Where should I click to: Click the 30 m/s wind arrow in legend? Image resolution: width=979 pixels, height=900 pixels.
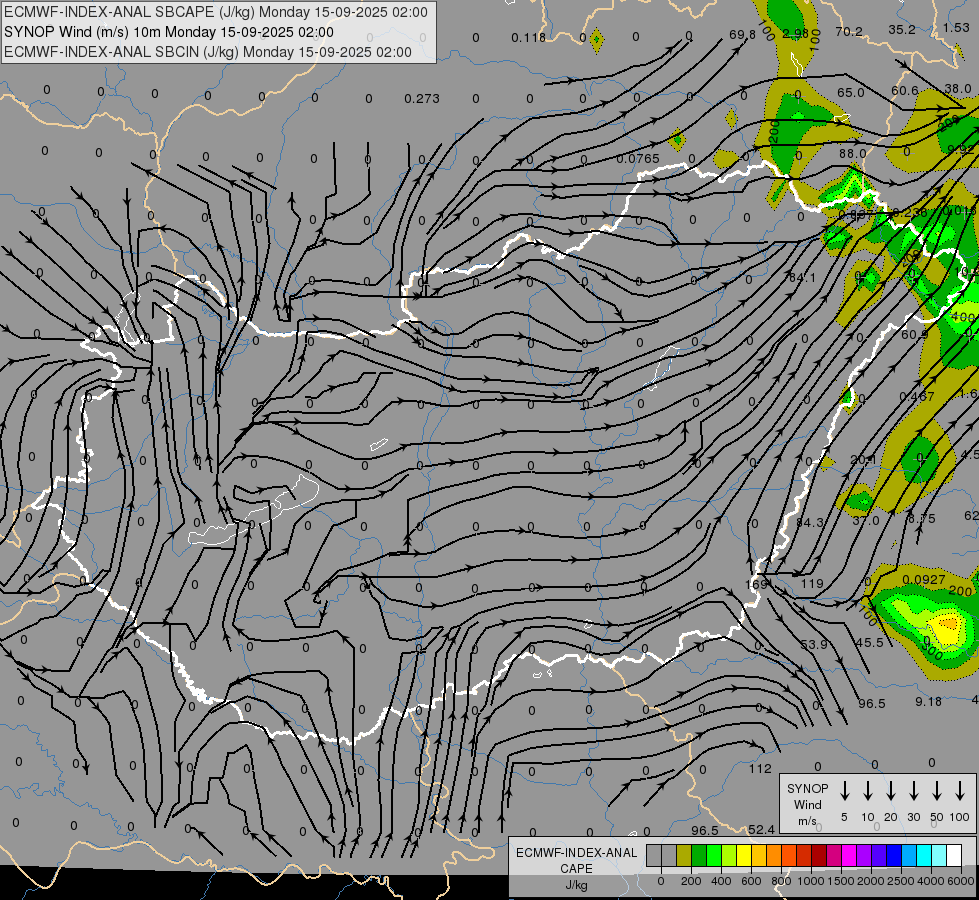tap(913, 791)
